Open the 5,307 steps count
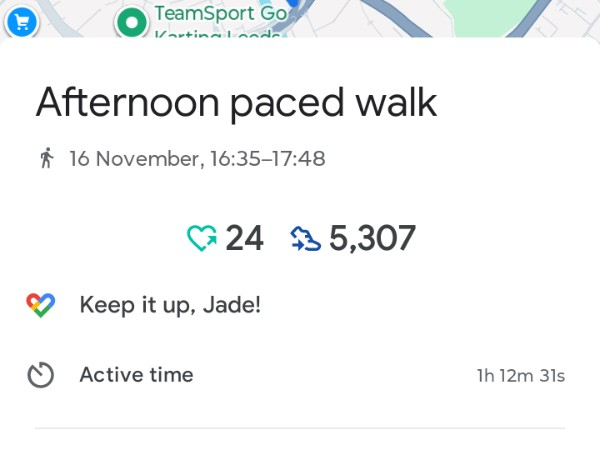This screenshot has height=450, width=600. point(371,238)
